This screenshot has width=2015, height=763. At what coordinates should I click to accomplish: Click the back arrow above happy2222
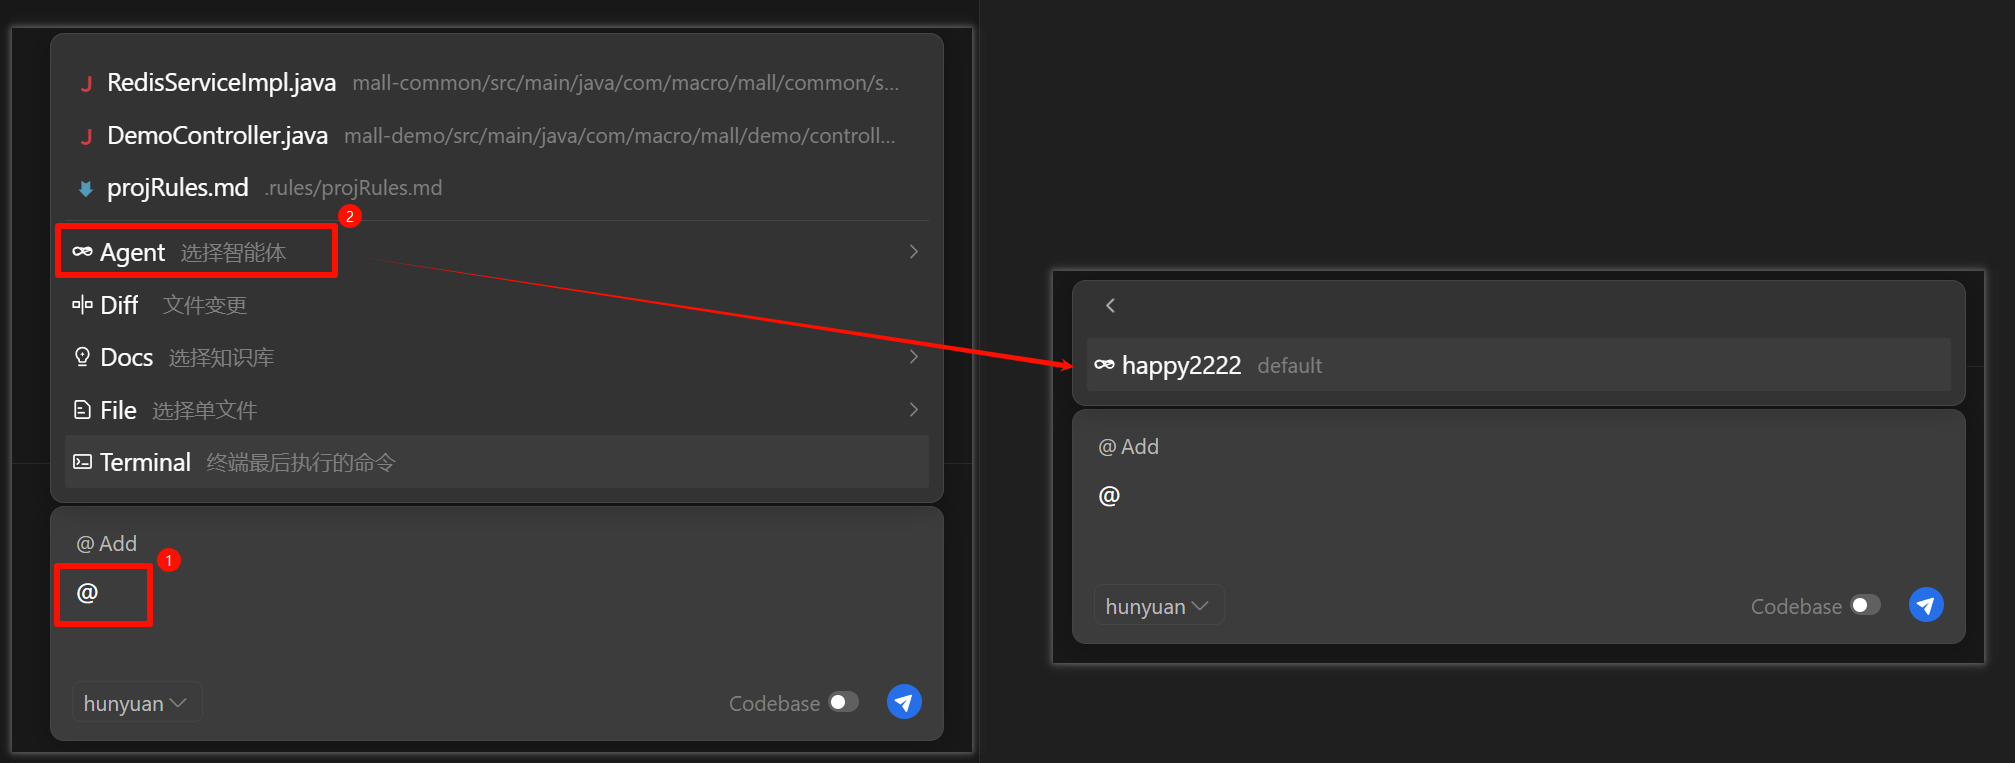tap(1110, 306)
